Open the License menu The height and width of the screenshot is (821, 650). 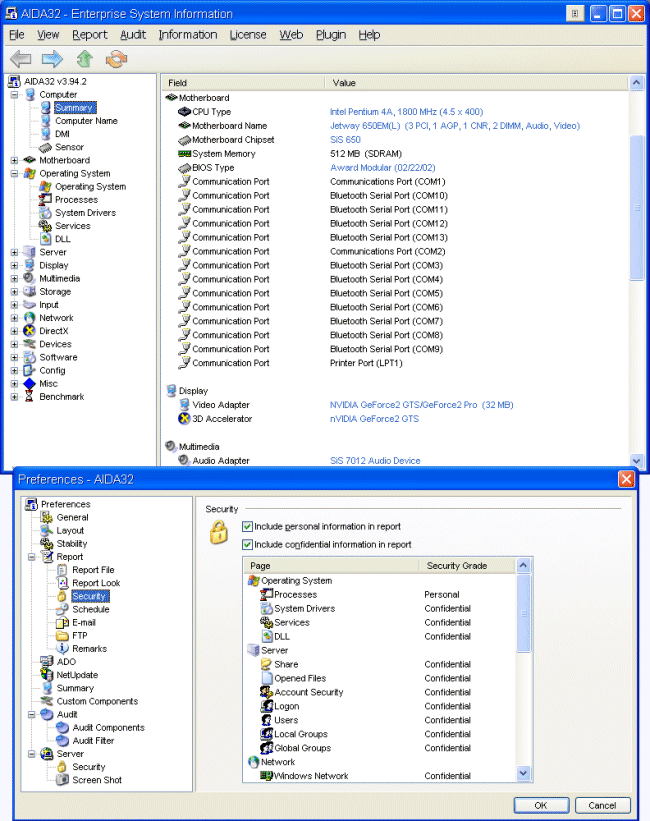pyautogui.click(x=248, y=35)
